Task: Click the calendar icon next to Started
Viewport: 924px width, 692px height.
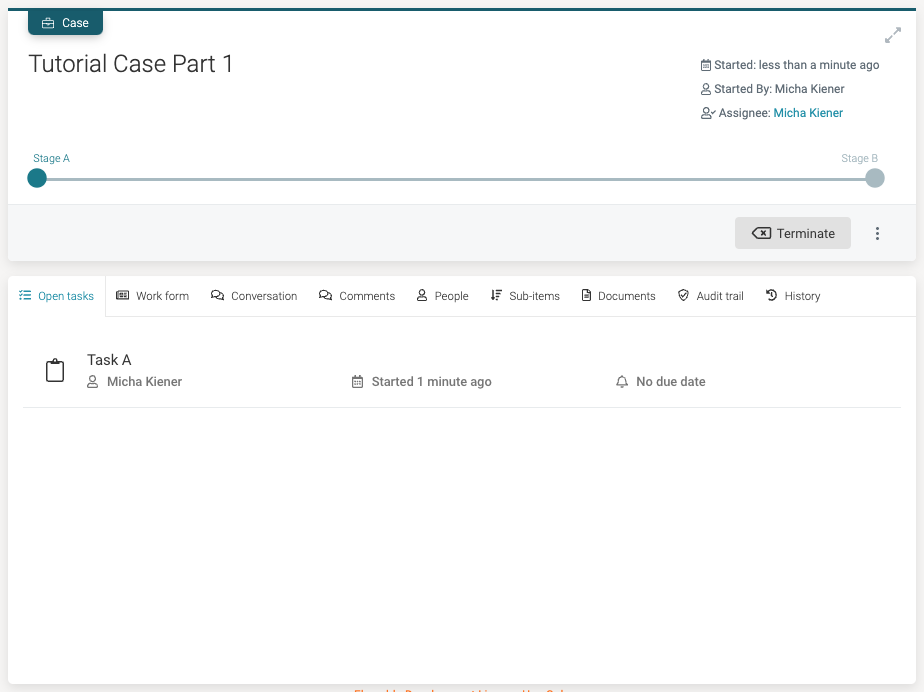Action: coord(706,65)
